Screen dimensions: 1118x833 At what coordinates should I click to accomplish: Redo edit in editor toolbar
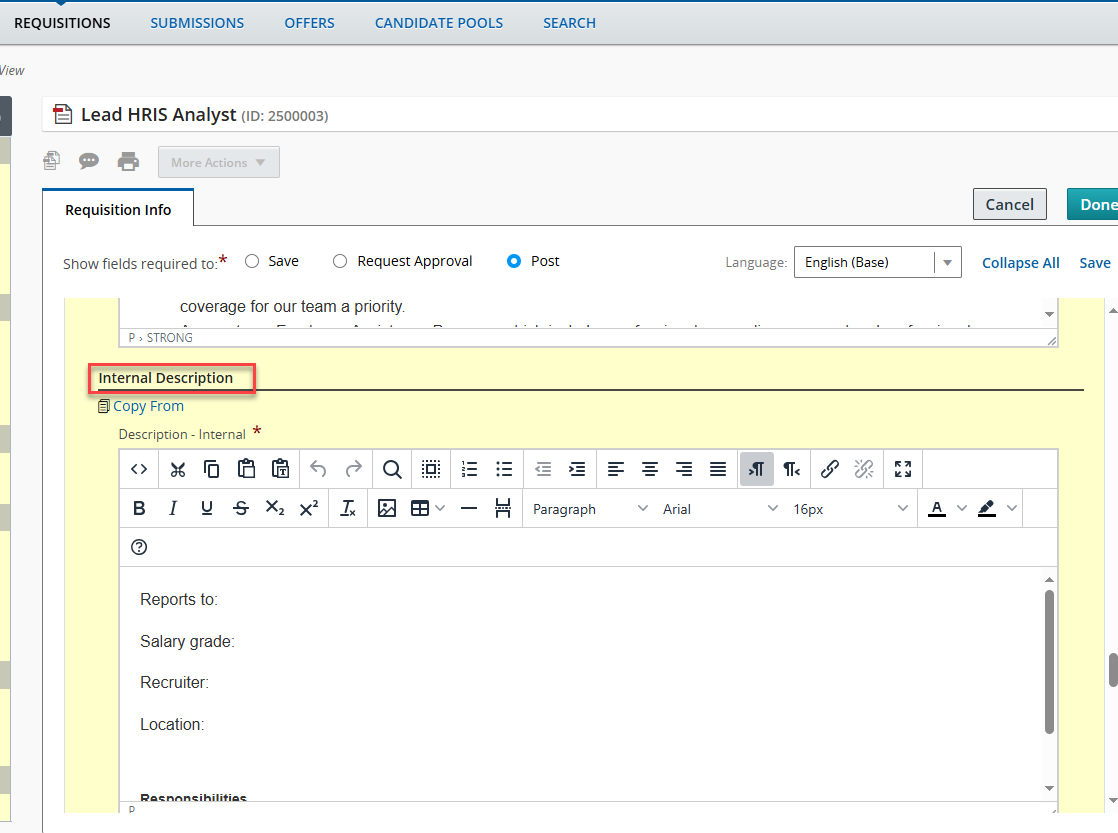[x=353, y=469]
